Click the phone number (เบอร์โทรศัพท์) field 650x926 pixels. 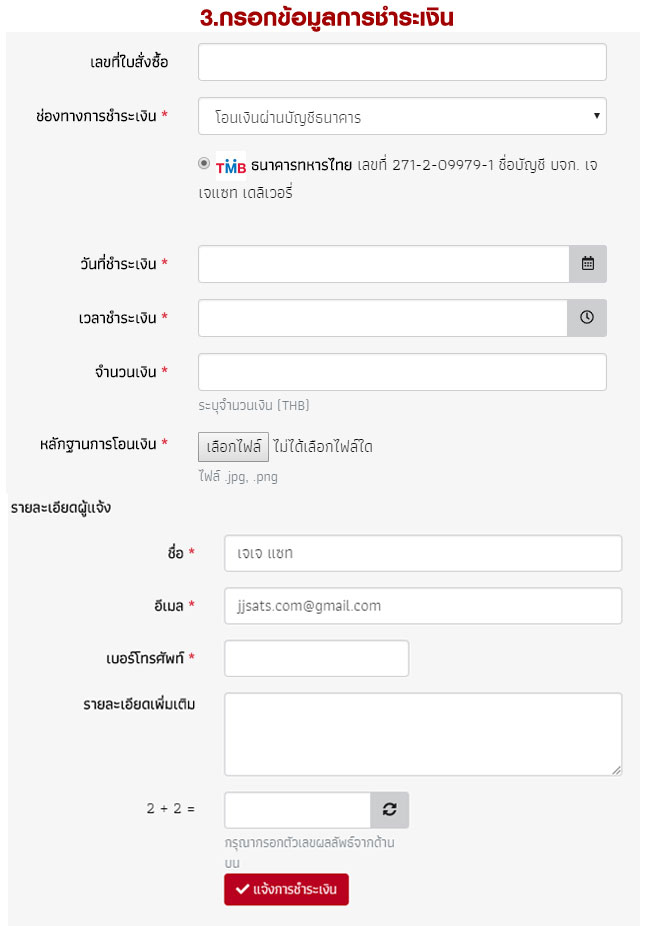316,658
